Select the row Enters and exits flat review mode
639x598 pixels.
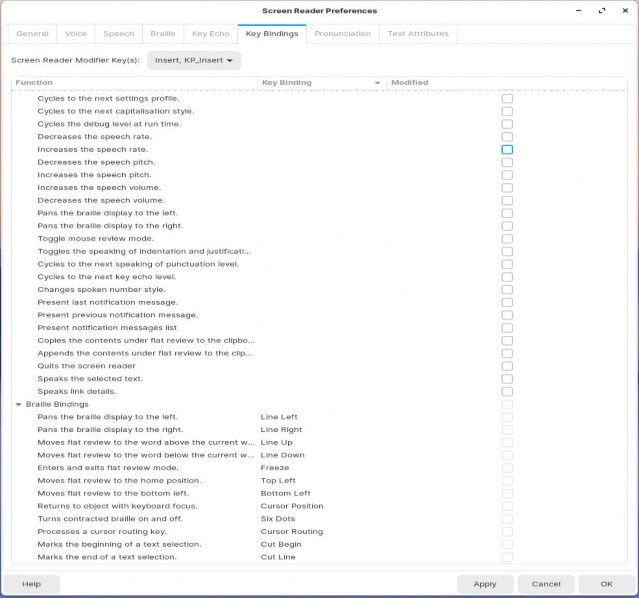click(319, 468)
